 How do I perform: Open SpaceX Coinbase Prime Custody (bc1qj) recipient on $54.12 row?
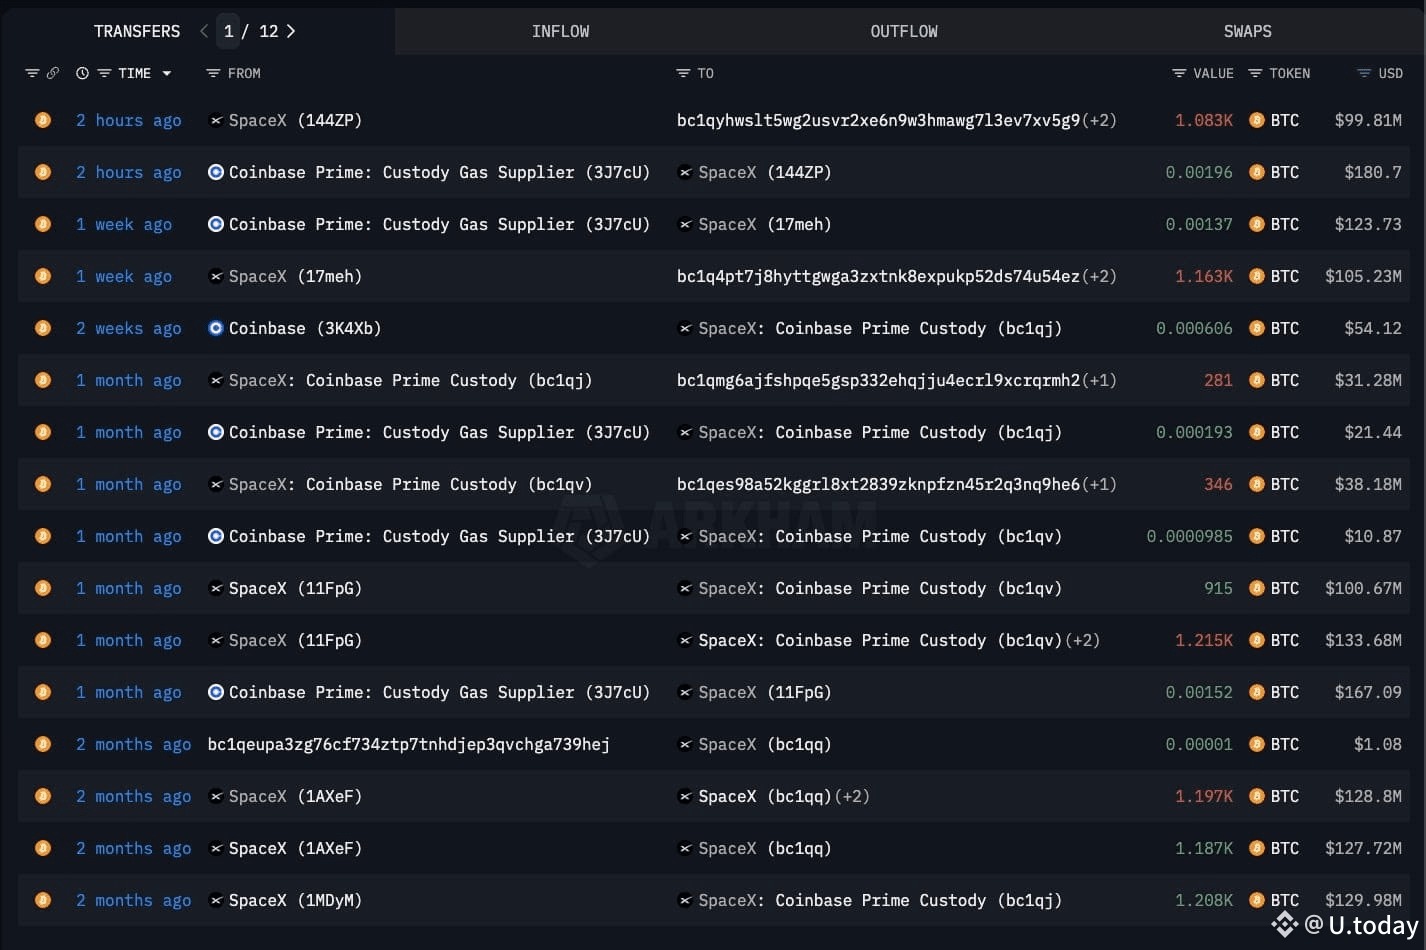(x=880, y=328)
